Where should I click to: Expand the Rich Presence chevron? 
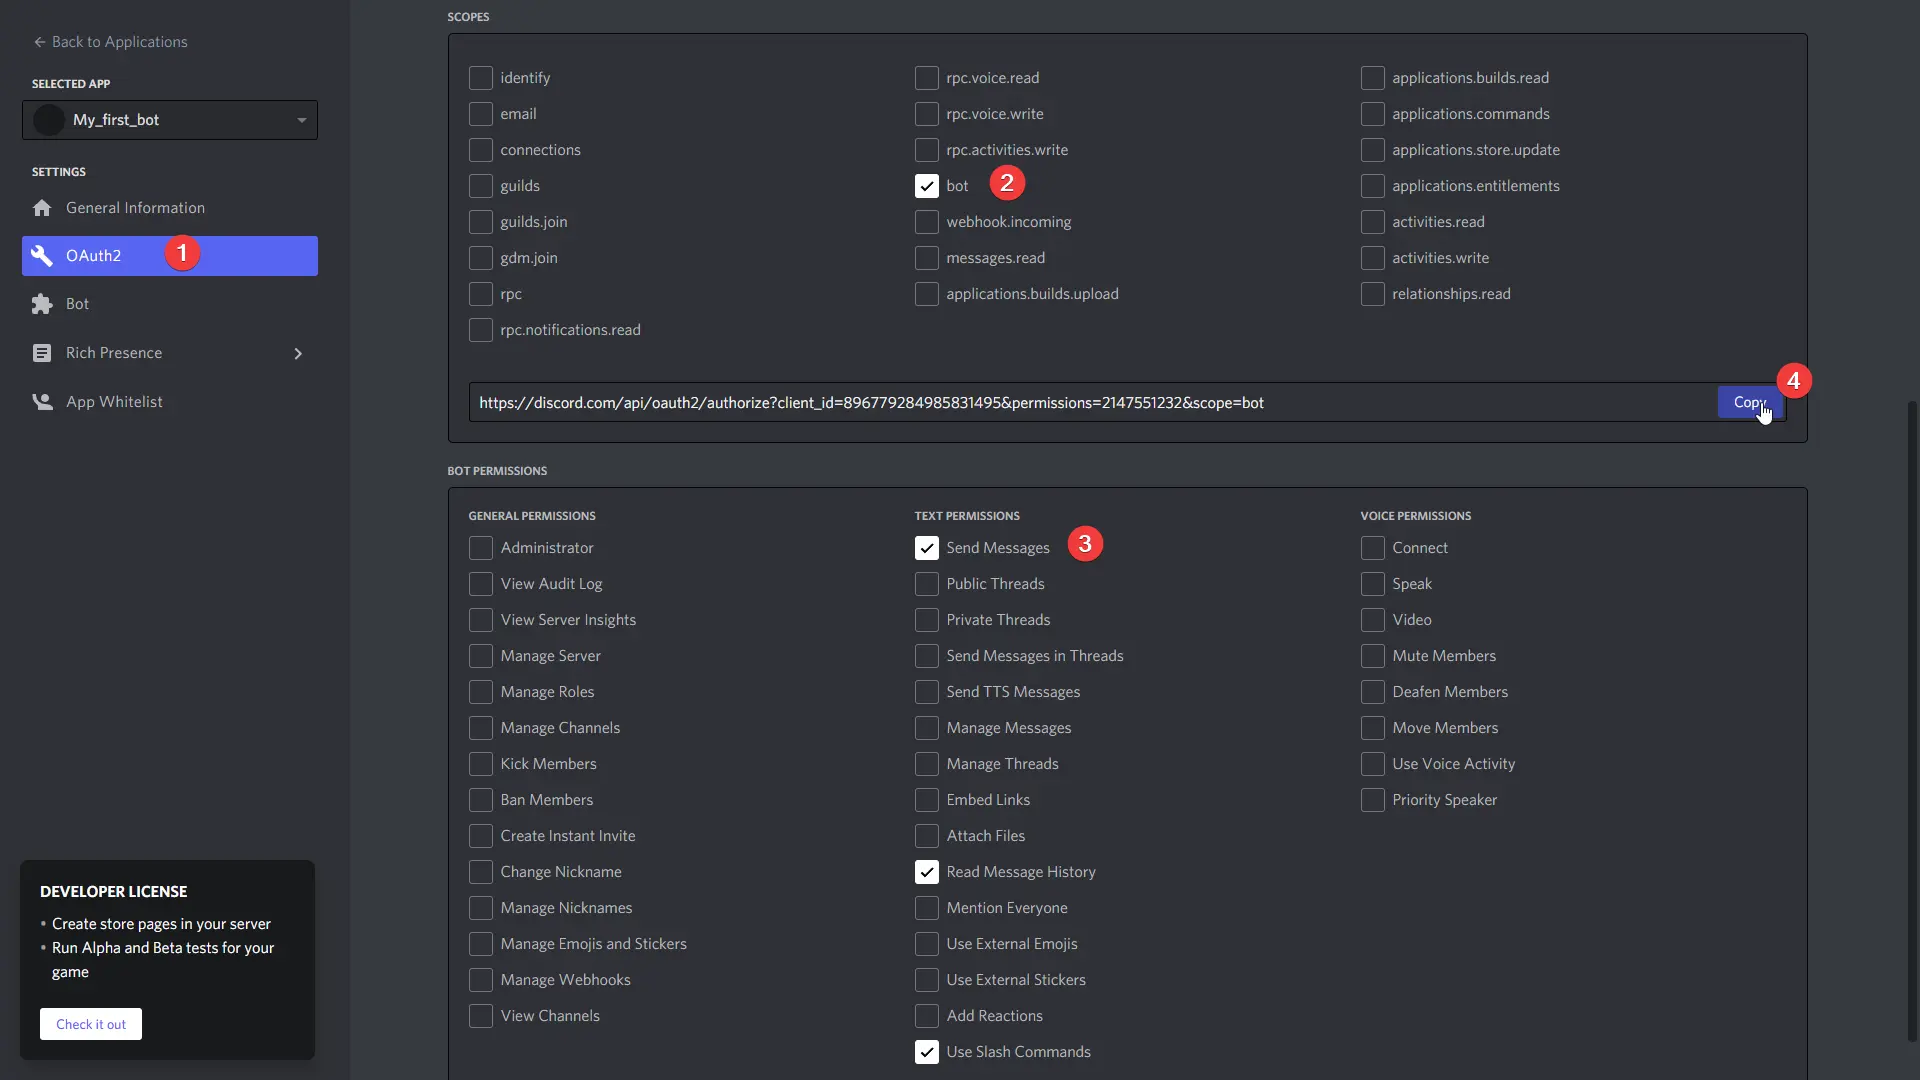point(298,353)
